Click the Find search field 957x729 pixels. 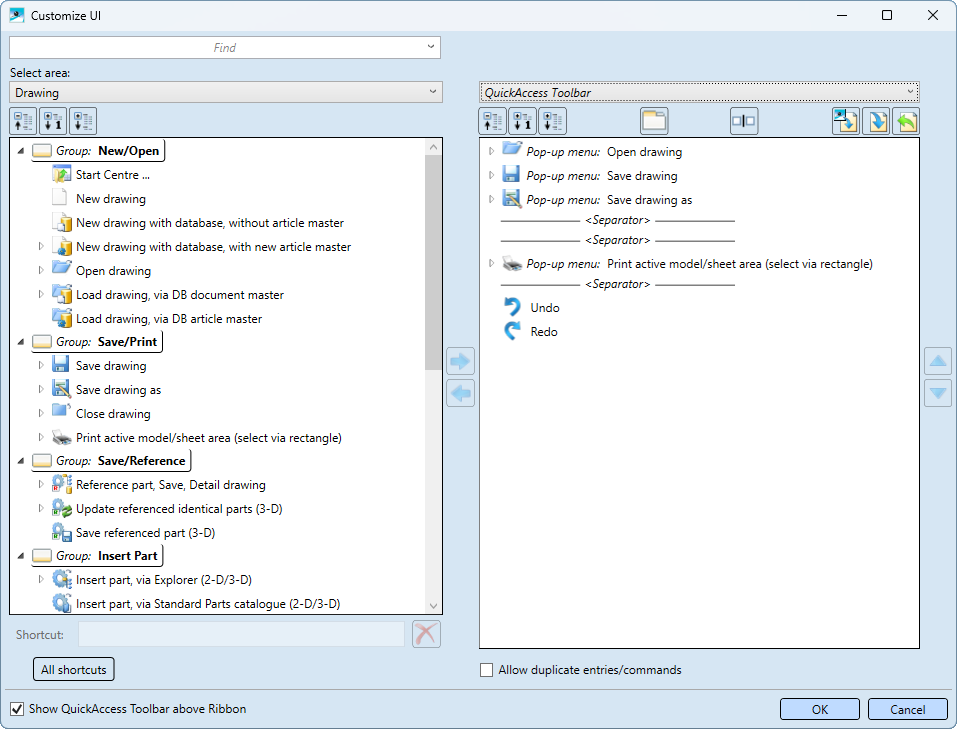point(224,47)
